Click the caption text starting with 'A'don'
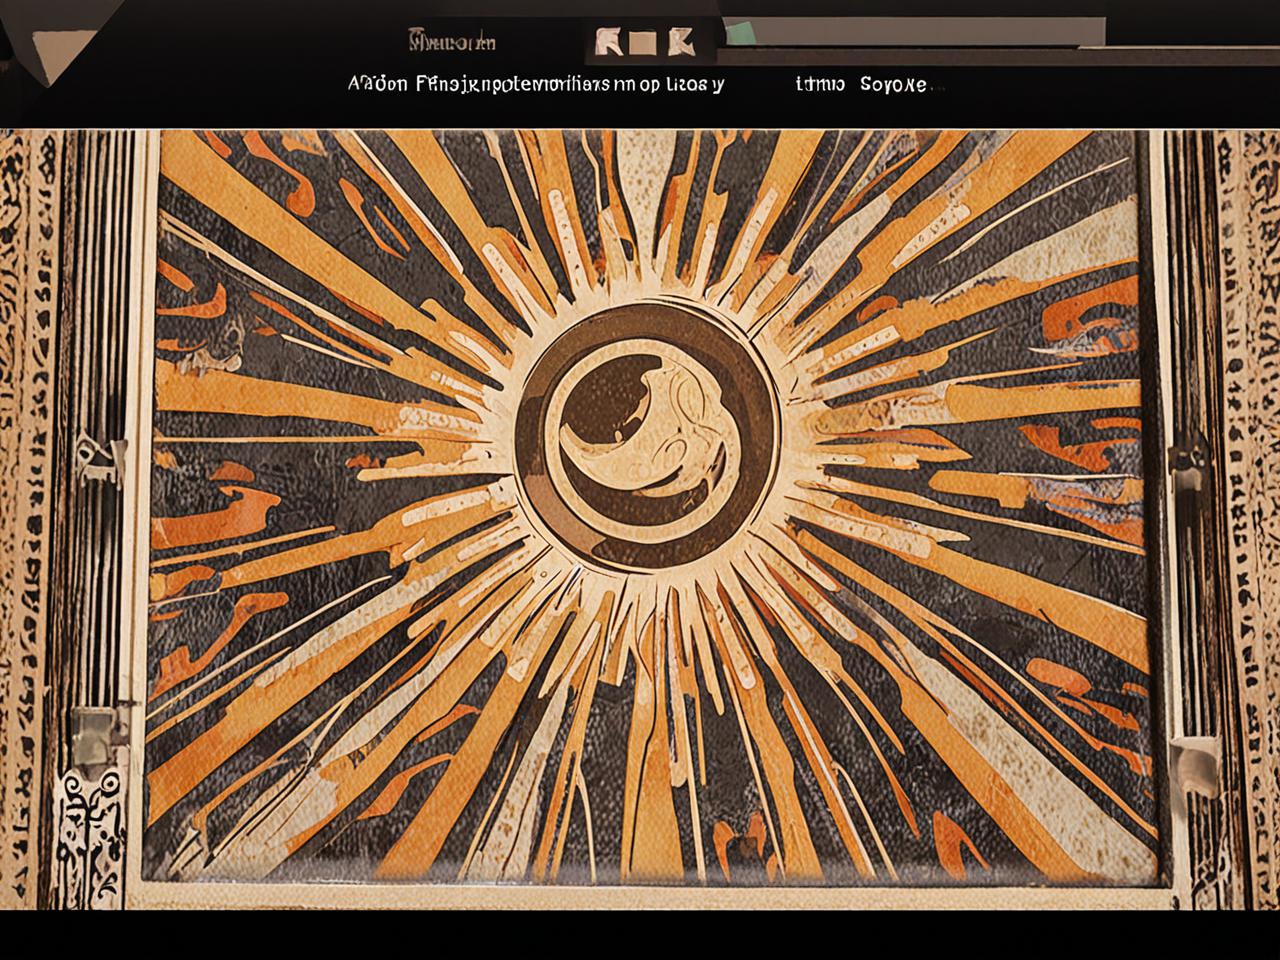Viewport: 1280px width, 960px height. point(535,84)
